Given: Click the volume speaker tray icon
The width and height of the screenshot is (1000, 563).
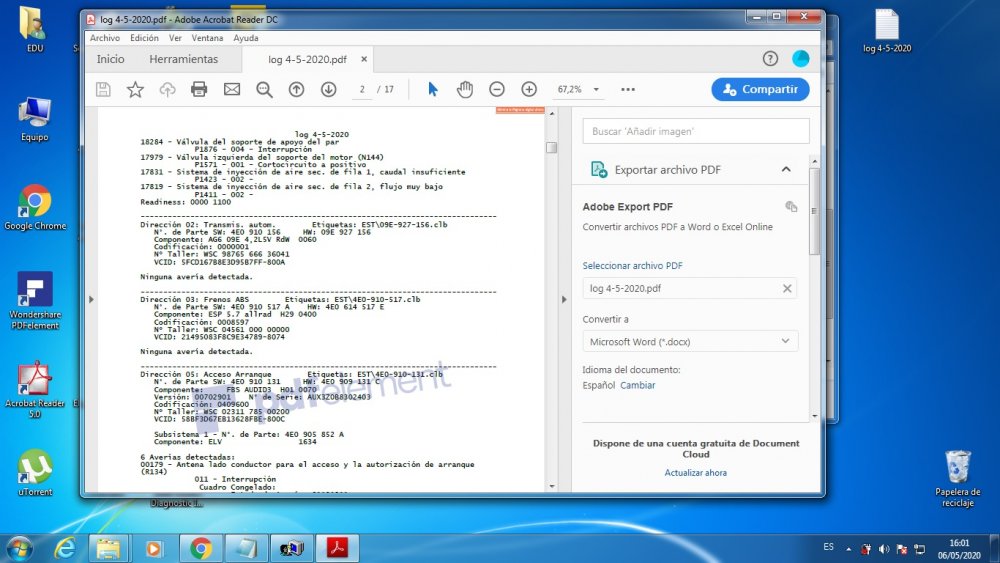Looking at the screenshot, I should (x=884, y=548).
